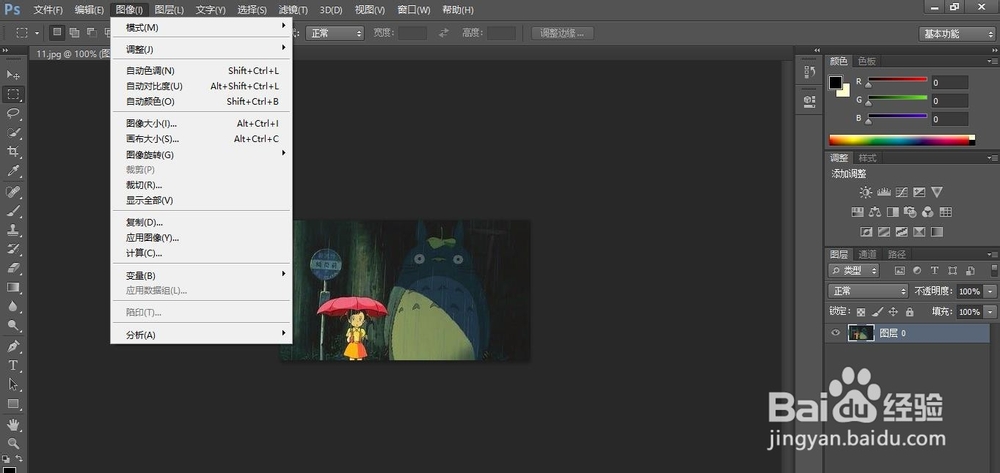Select the Move tool
This screenshot has width=1000, height=473.
[x=13, y=75]
